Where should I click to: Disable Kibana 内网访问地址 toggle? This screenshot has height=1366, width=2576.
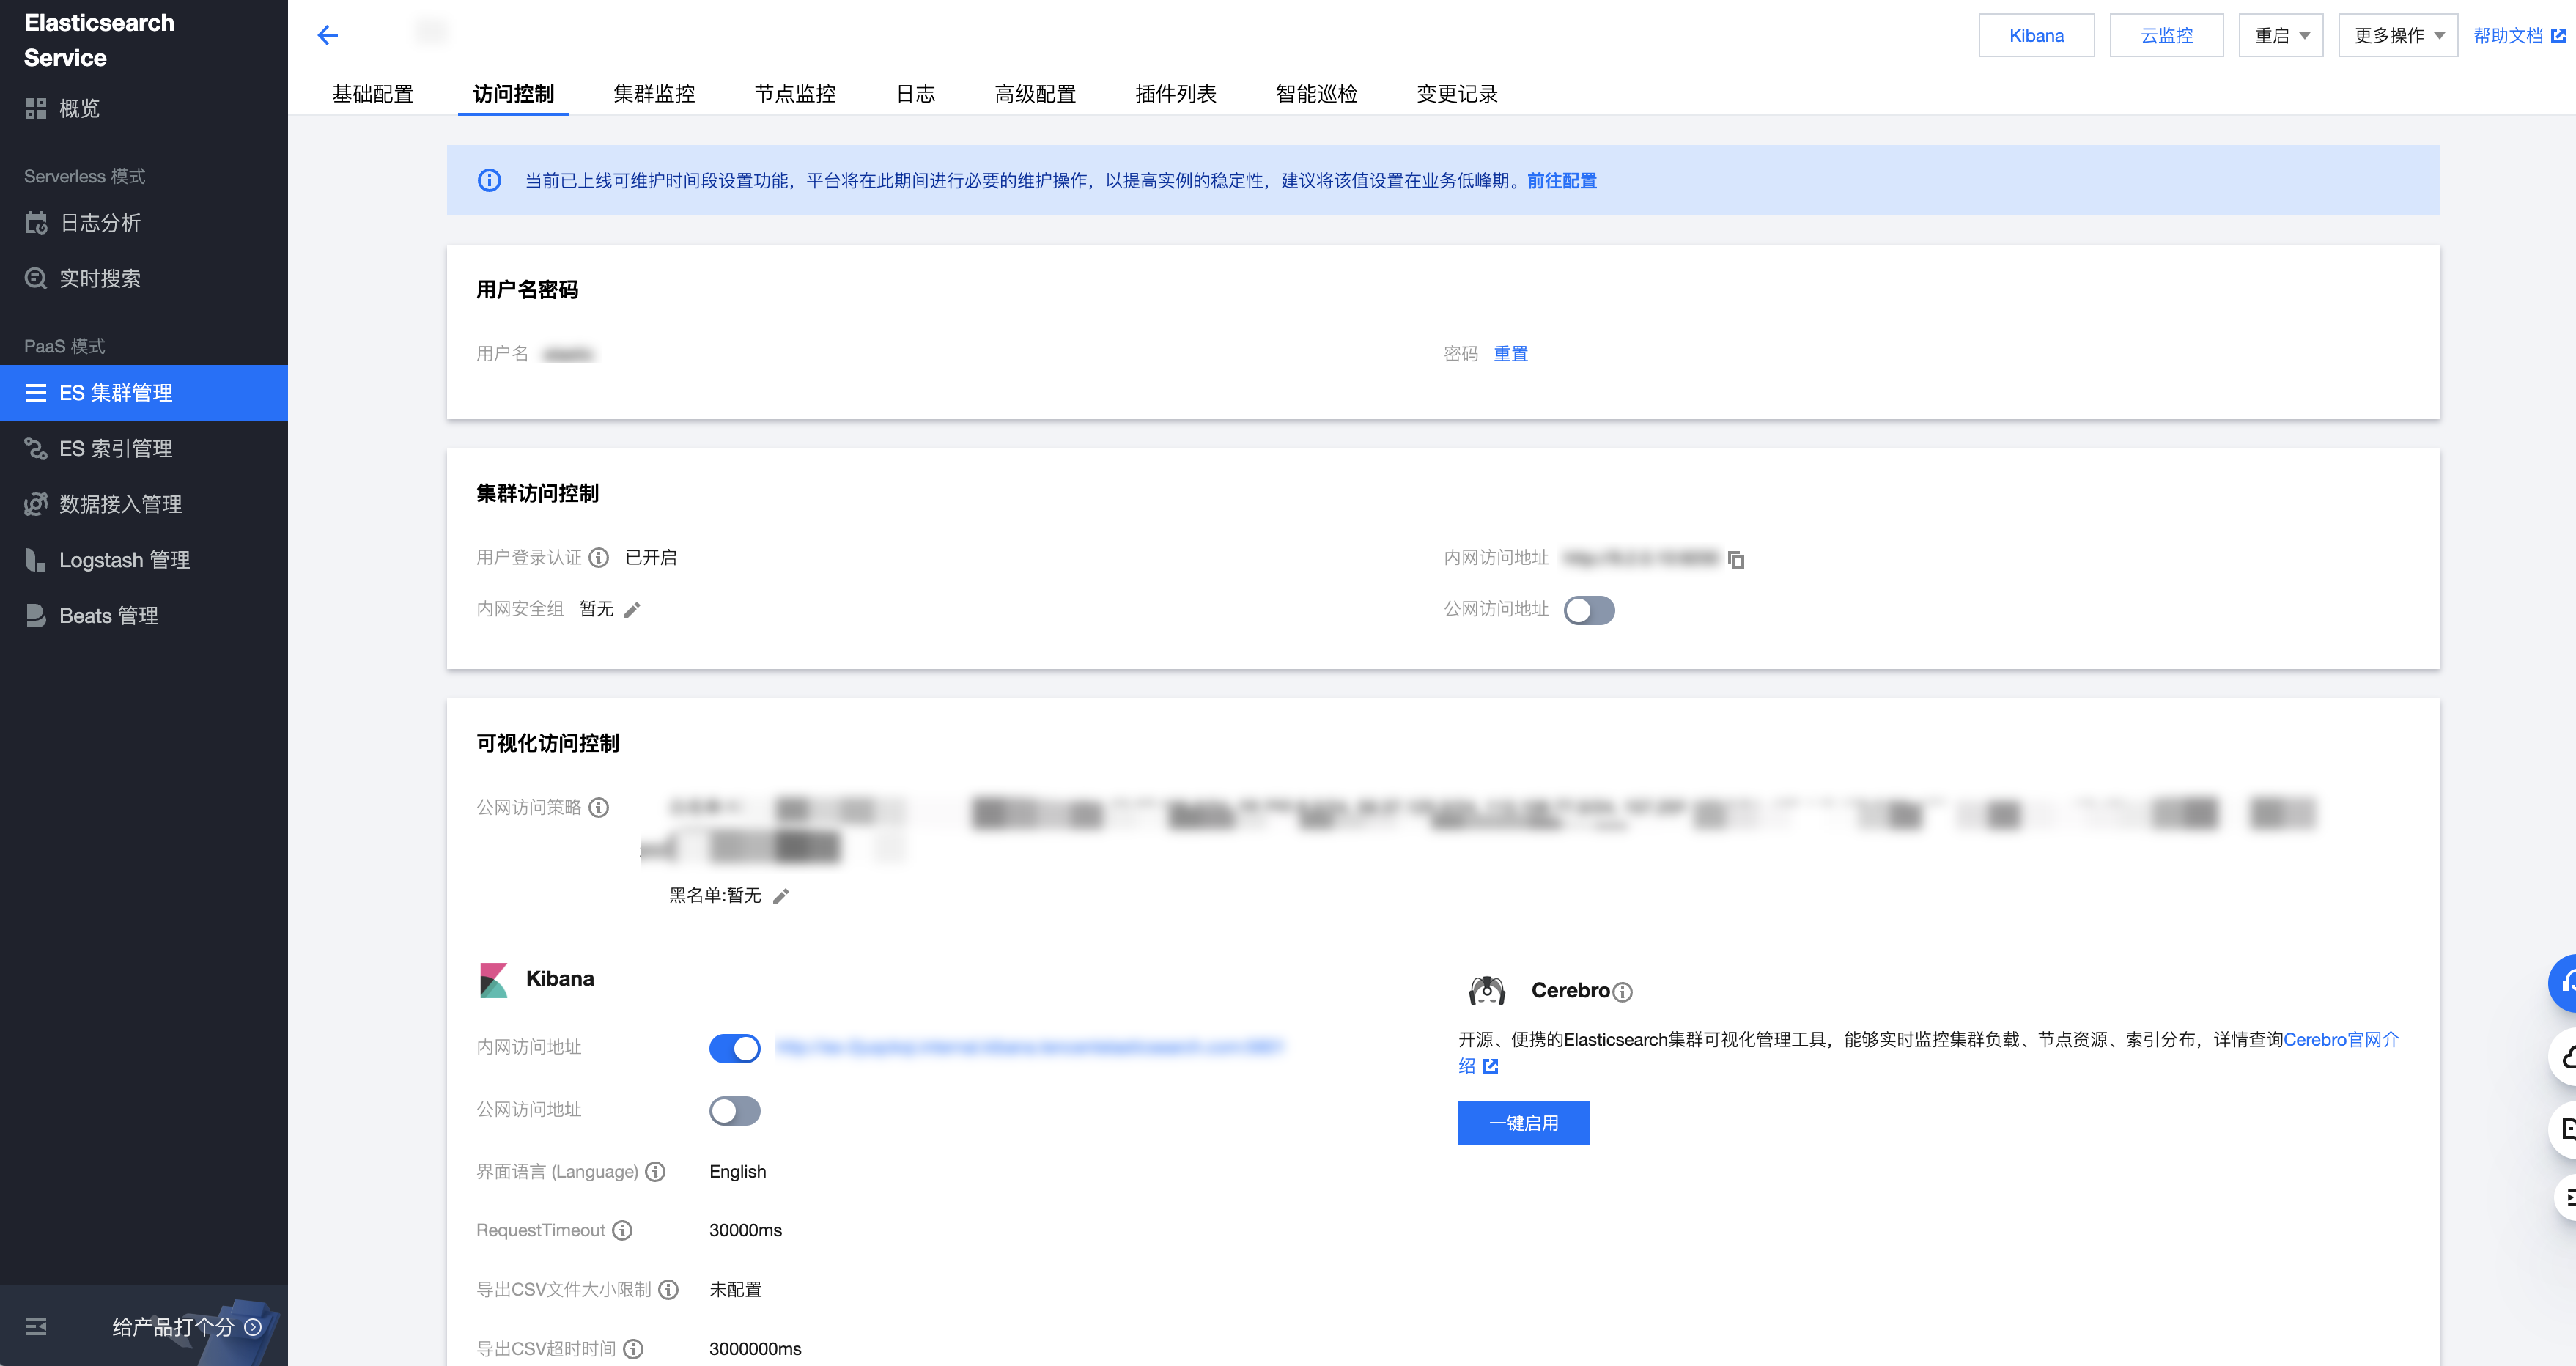(735, 1048)
